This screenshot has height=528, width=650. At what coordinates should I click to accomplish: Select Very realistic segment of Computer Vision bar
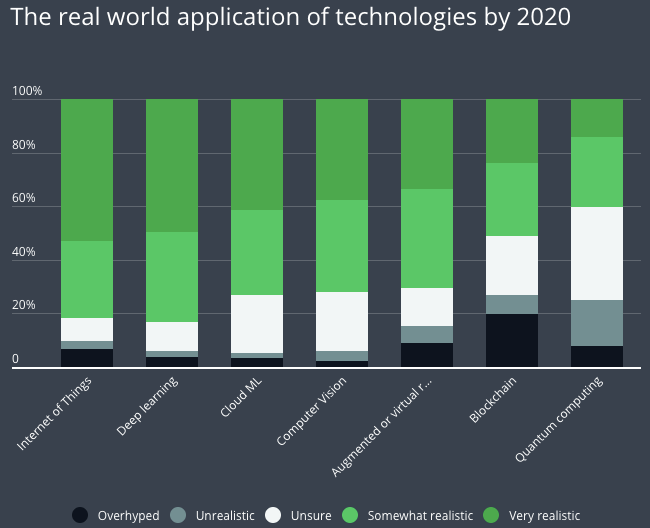click(x=342, y=150)
